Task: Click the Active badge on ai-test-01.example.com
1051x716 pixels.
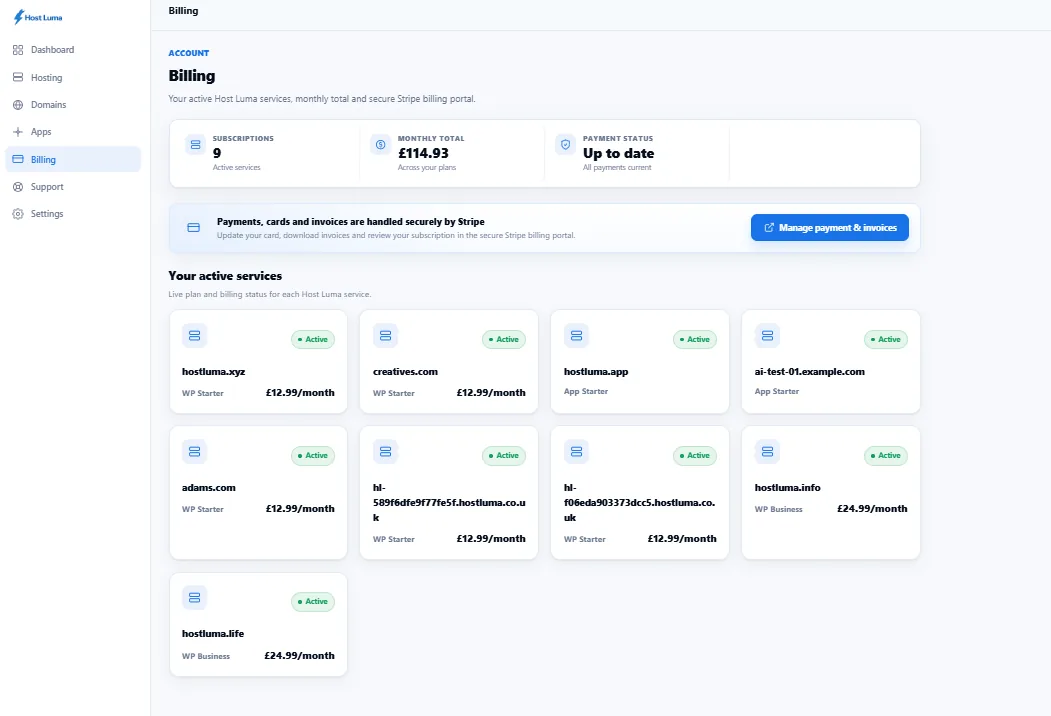Action: click(886, 339)
